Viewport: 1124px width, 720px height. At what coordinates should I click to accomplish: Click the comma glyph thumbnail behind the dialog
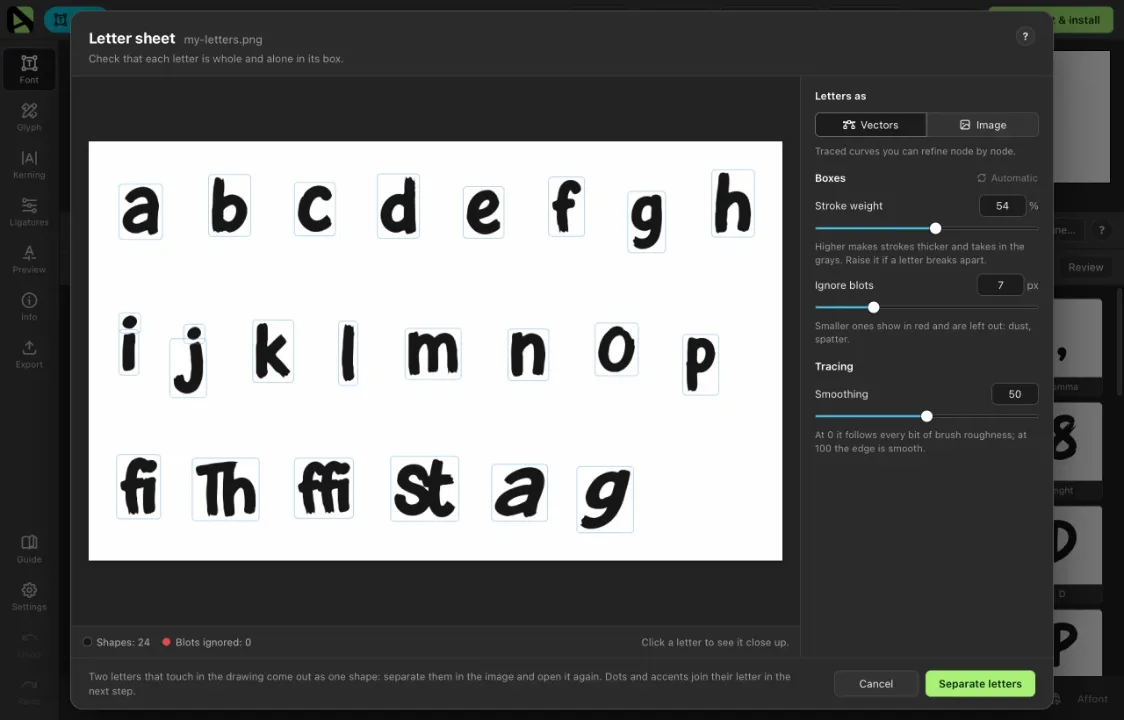1077,338
